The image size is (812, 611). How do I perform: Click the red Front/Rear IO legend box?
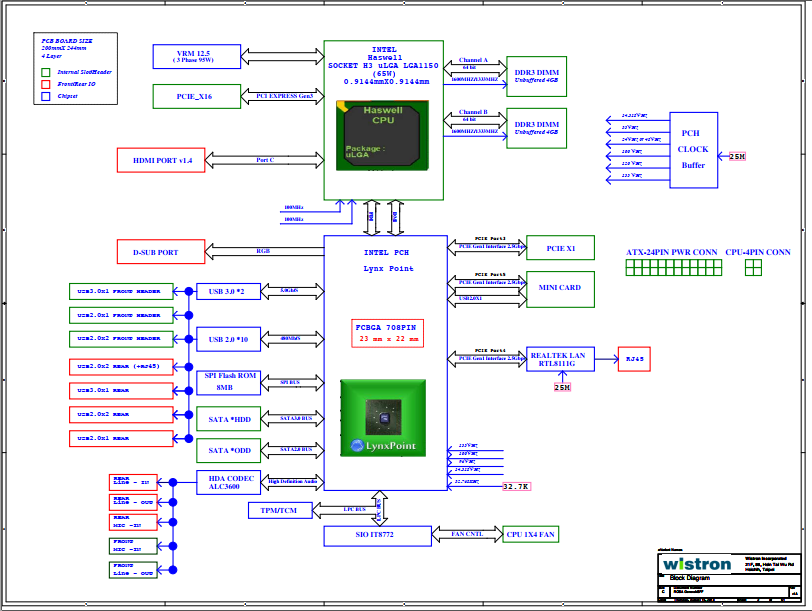click(45, 84)
